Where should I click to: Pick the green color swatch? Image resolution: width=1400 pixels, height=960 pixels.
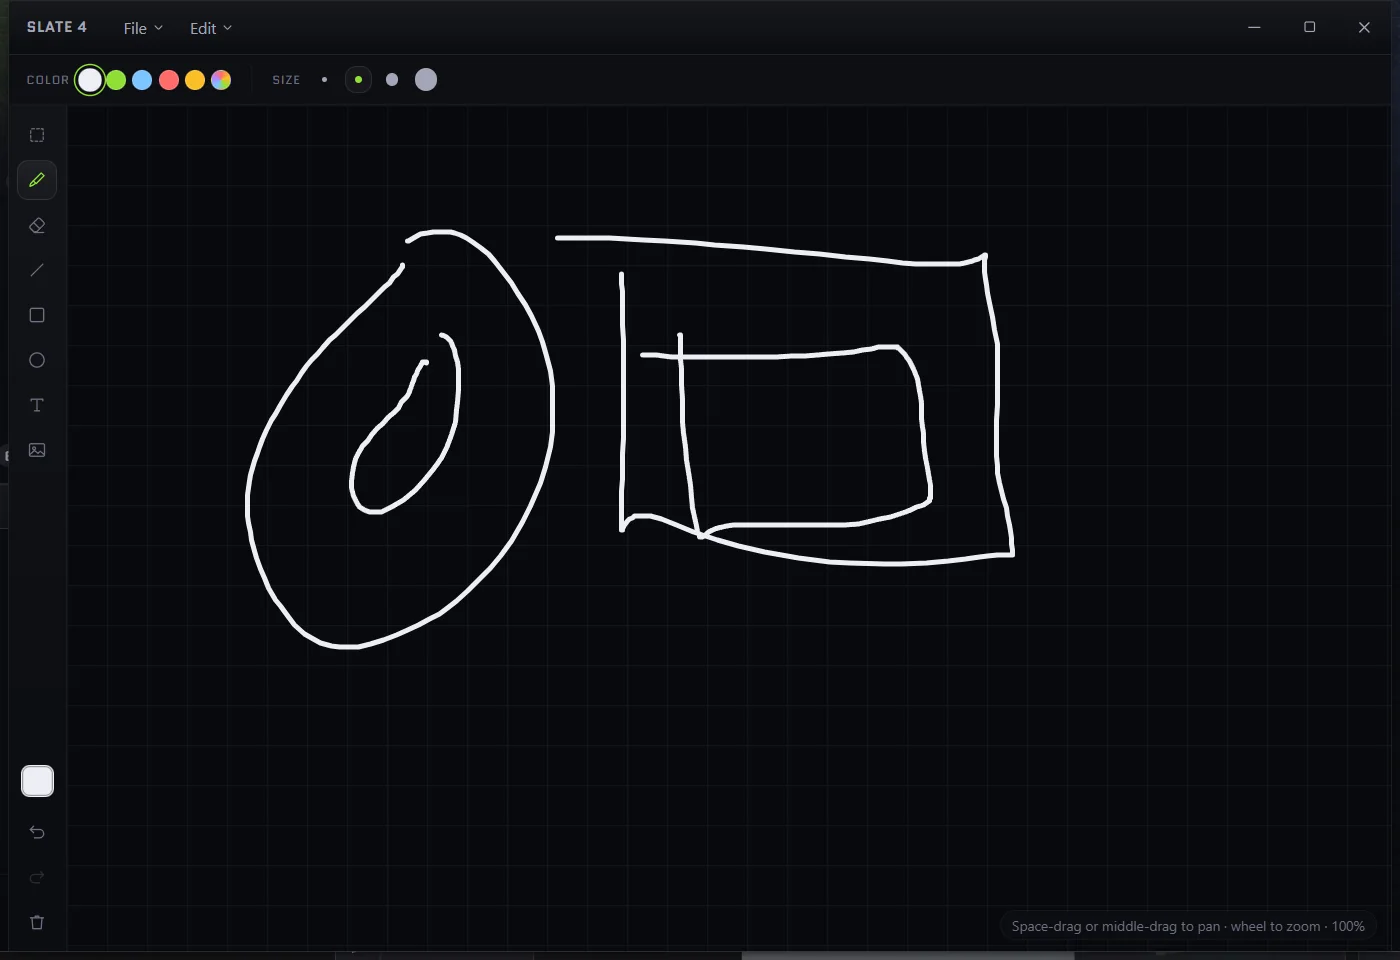pyautogui.click(x=116, y=80)
